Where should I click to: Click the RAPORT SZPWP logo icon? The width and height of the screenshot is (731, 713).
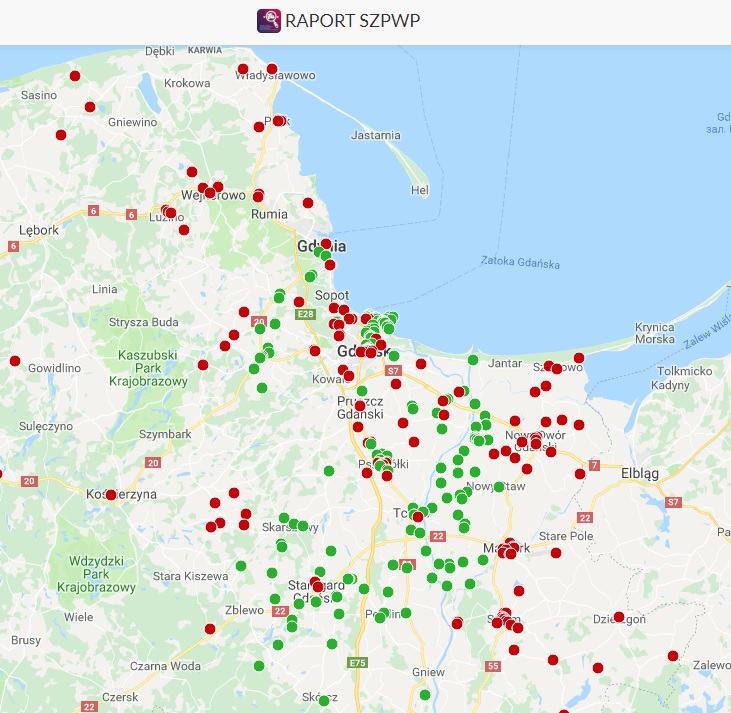[x=269, y=21]
